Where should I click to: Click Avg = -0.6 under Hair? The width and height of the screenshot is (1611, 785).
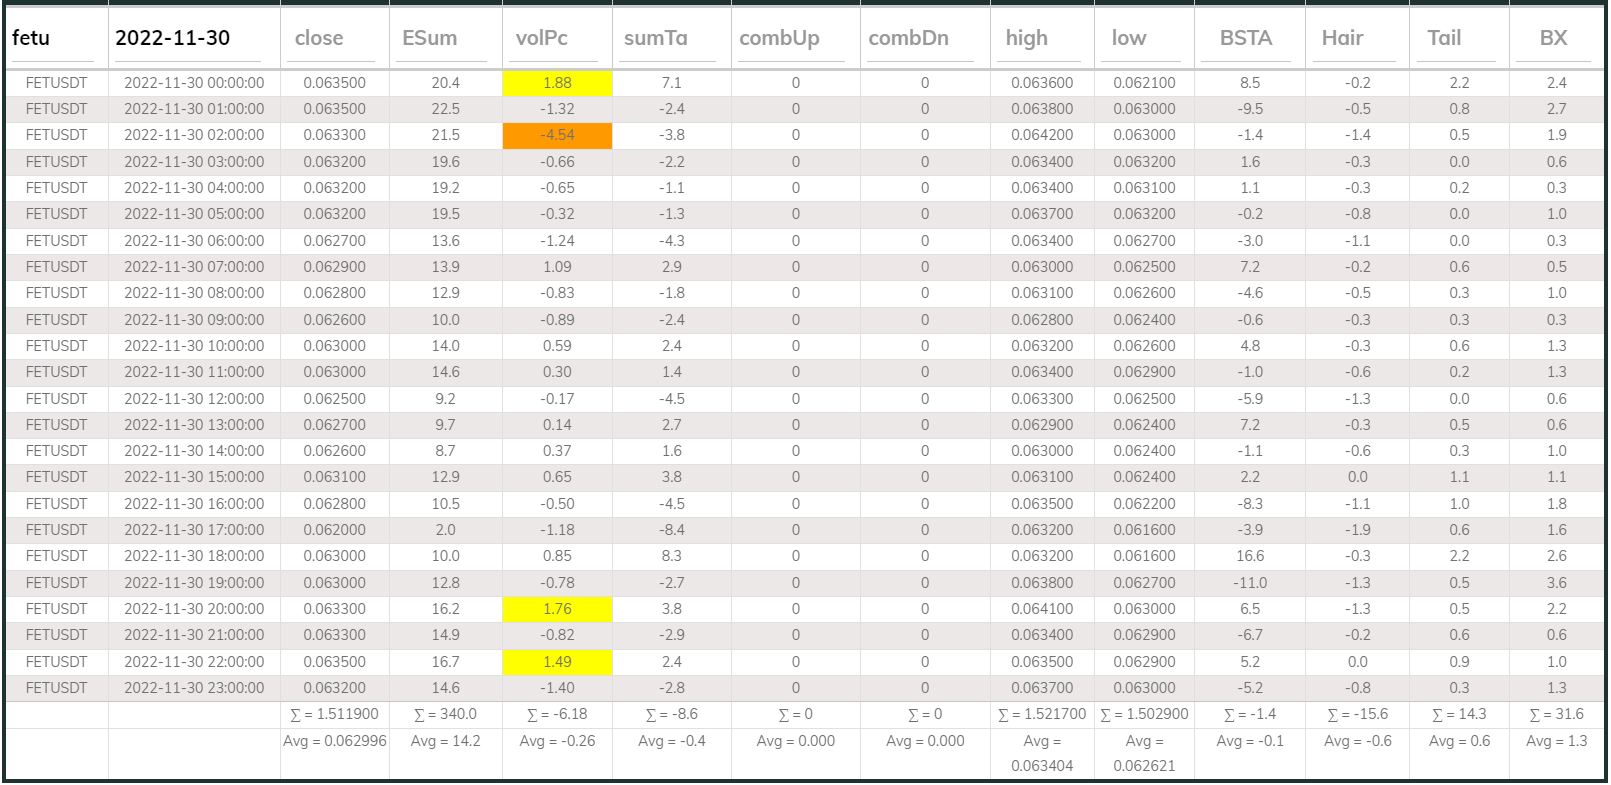click(1358, 741)
